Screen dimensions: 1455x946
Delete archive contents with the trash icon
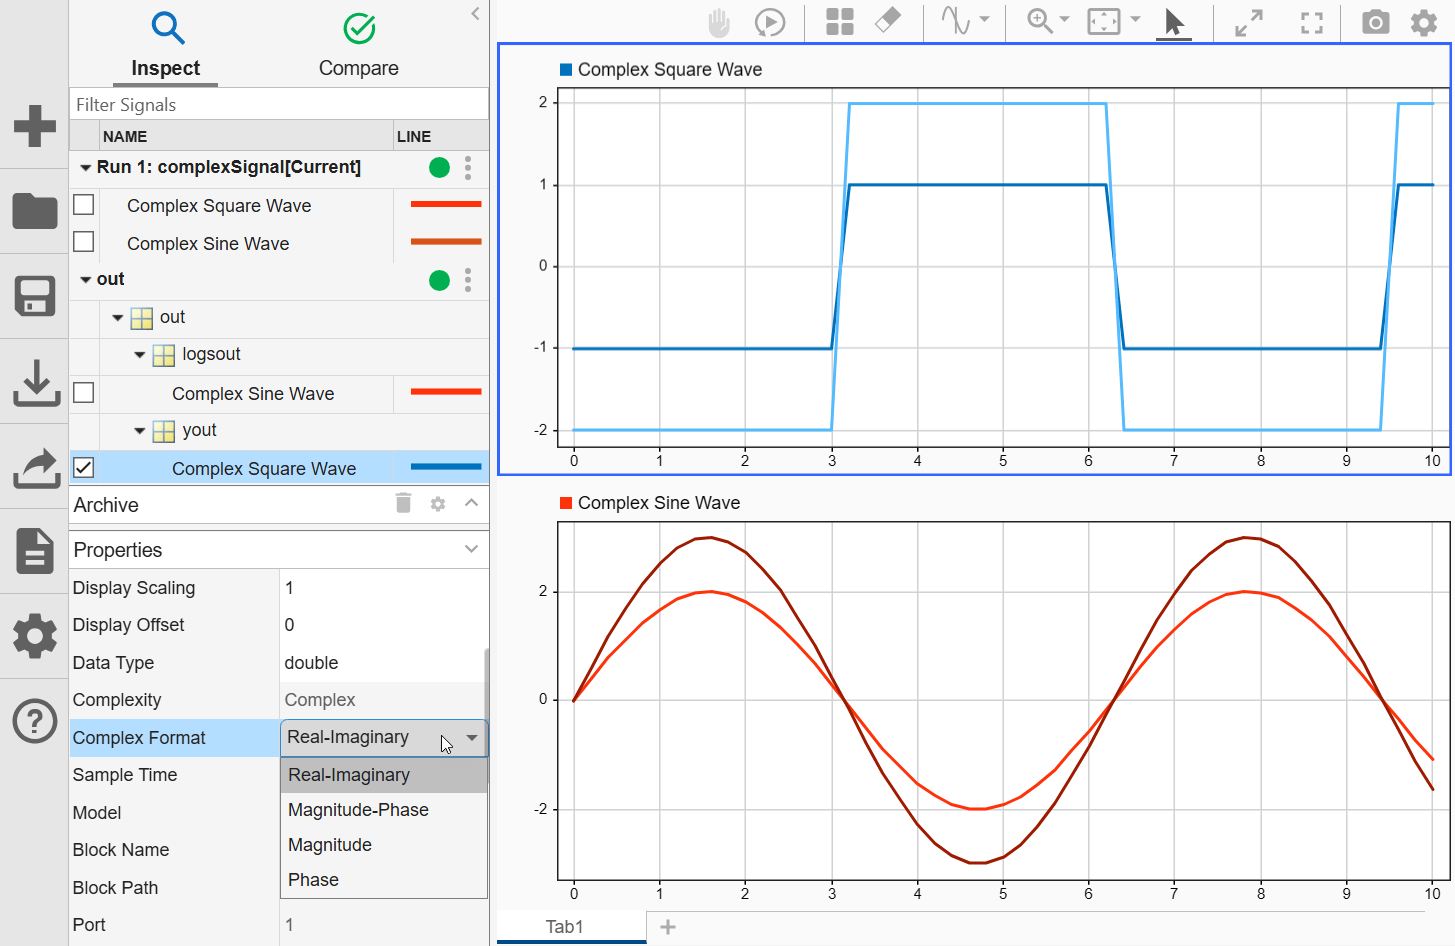pyautogui.click(x=403, y=503)
